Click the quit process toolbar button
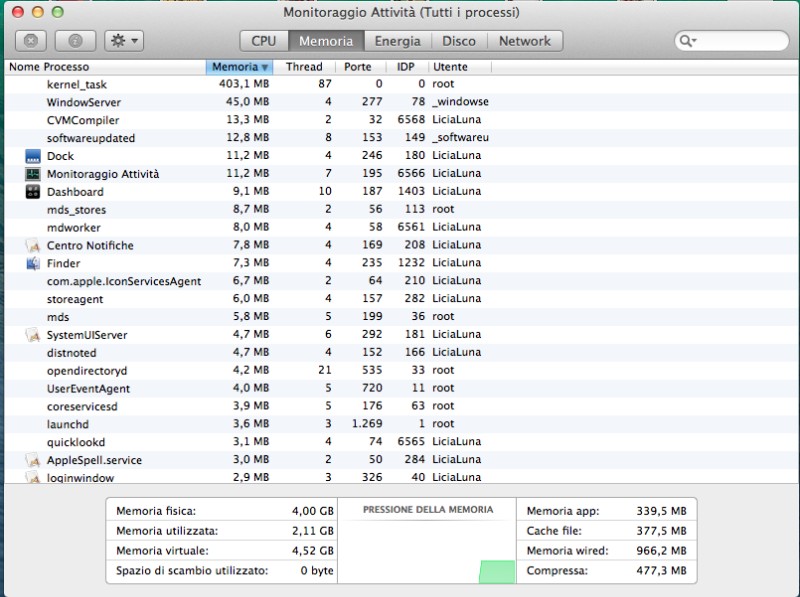Screen dimensions: 800x597 [31, 41]
